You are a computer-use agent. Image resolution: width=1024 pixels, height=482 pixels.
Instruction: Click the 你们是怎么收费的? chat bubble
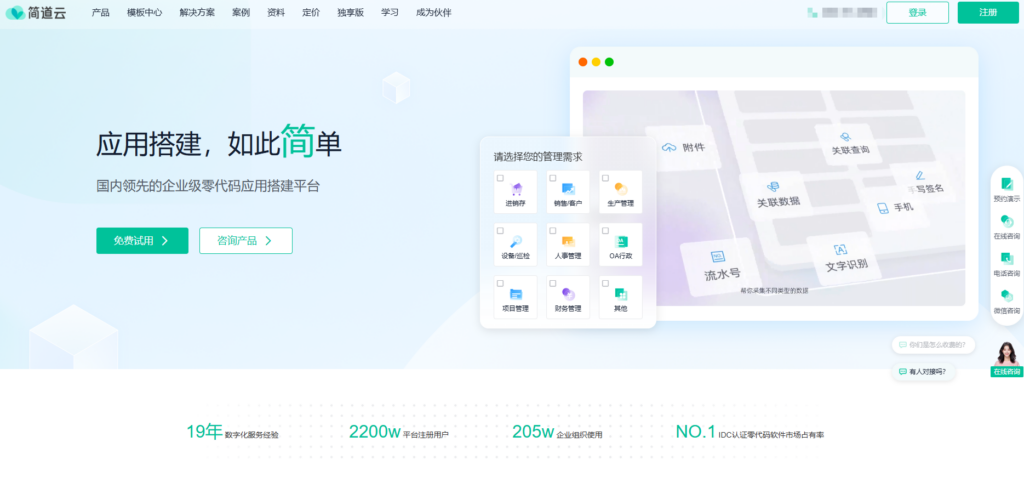[933, 345]
